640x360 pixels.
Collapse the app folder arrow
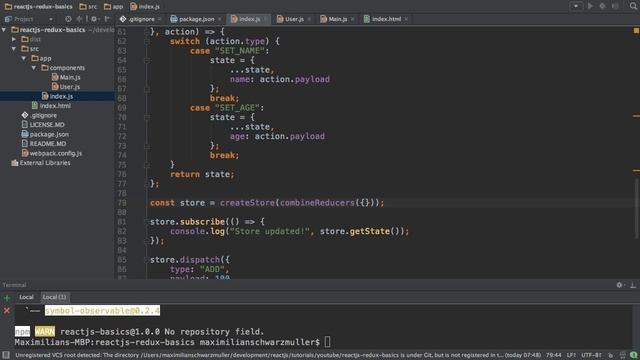tap(24, 58)
